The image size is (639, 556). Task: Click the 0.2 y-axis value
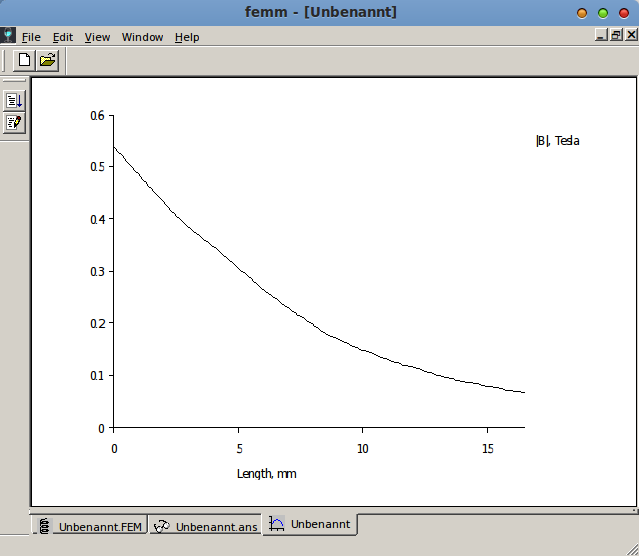click(x=97, y=323)
